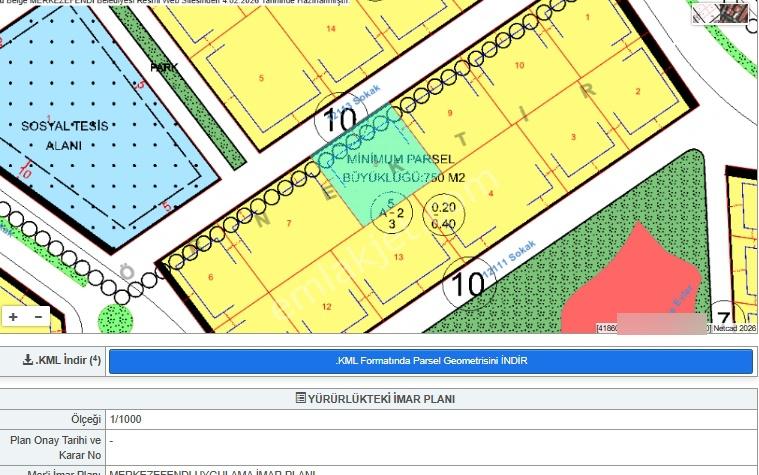Click the Ölçeği row label
This screenshot has height=475, width=759.
(x=86, y=419)
